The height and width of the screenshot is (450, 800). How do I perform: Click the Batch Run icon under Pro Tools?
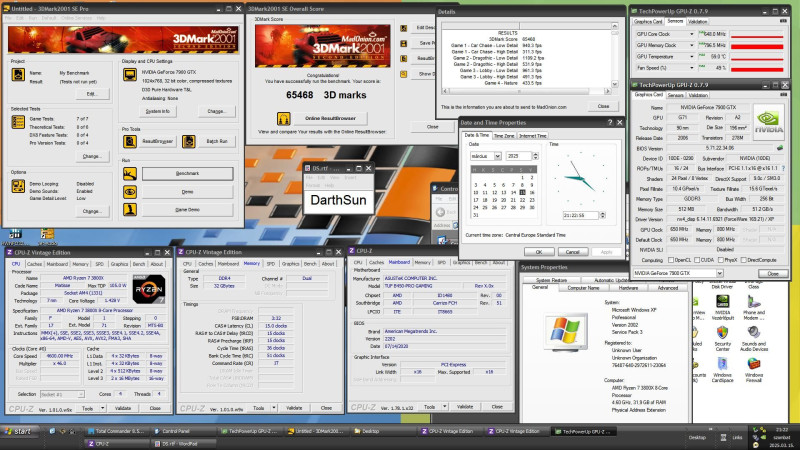pyautogui.click(x=189, y=141)
